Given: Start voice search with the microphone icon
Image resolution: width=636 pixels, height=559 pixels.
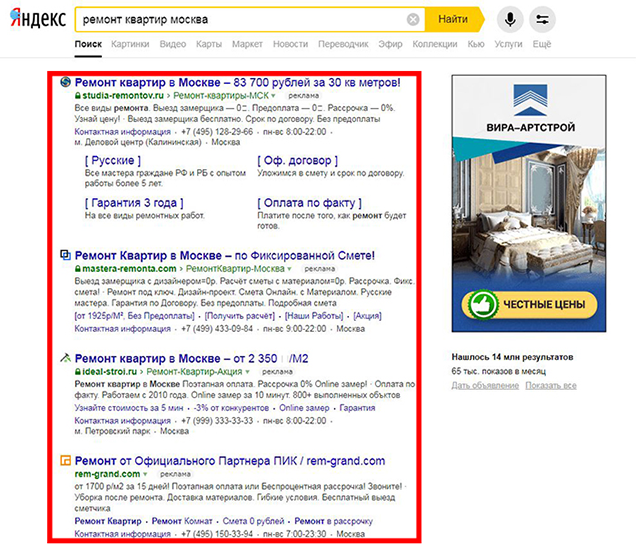Looking at the screenshot, I should click(x=510, y=19).
